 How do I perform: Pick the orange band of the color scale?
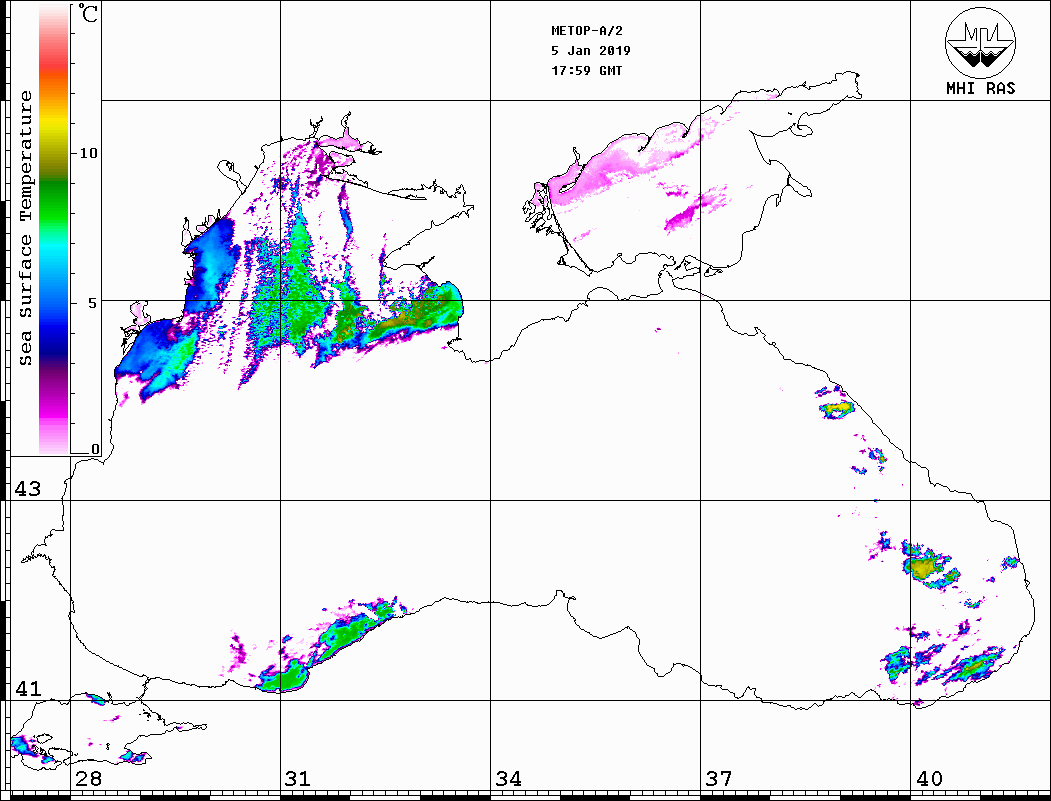point(54,87)
